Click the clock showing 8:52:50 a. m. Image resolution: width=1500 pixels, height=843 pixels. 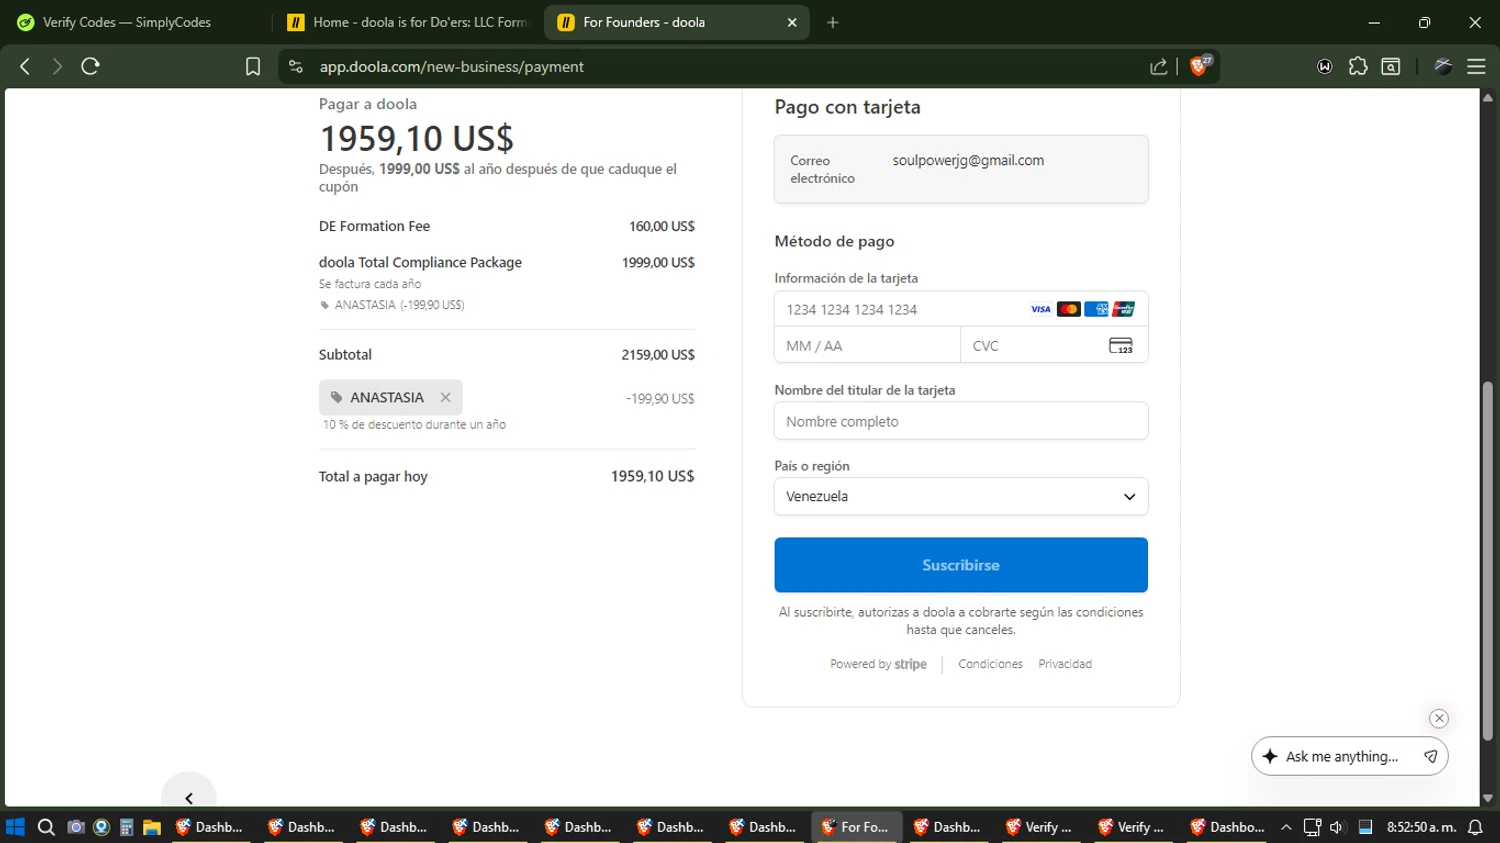[x=1421, y=827]
